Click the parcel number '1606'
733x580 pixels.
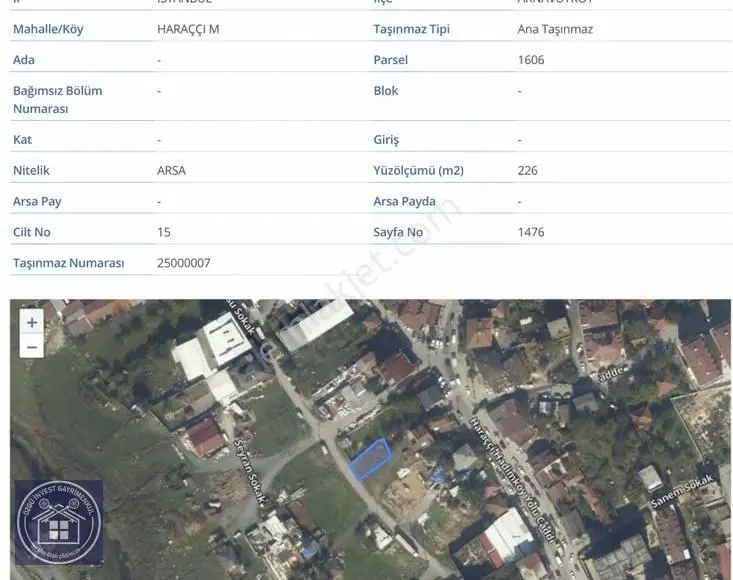531,60
